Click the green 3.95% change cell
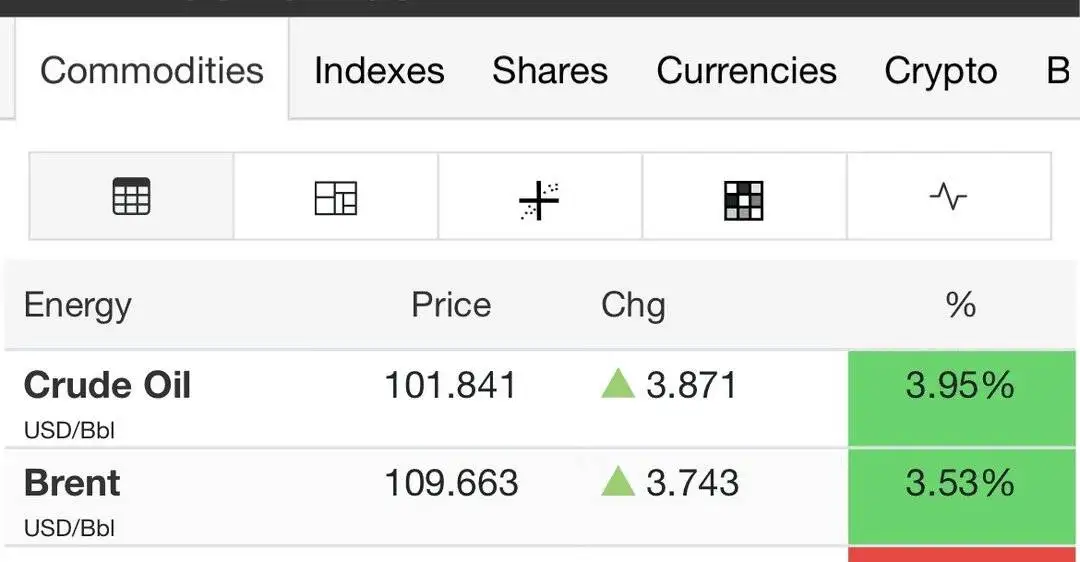The height and width of the screenshot is (562, 1080). pos(962,399)
